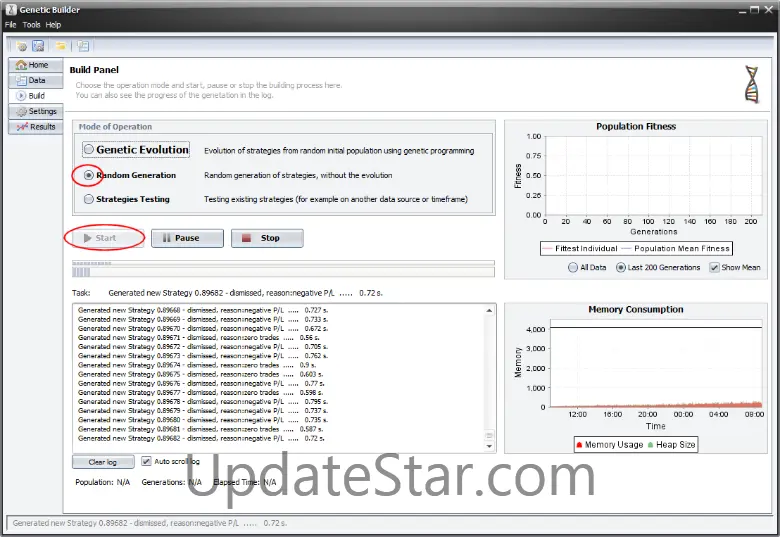This screenshot has width=780, height=537.
Task: Click the Task status line text
Action: (x=246, y=293)
